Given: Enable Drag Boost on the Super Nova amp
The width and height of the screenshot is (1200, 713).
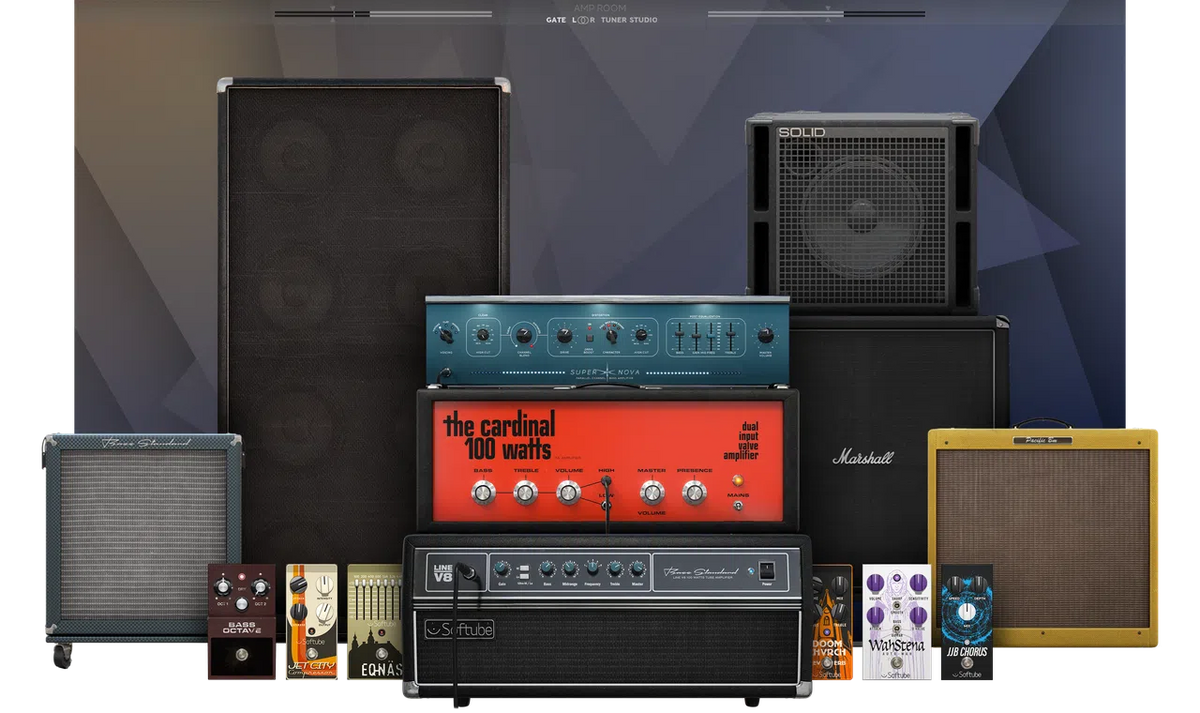Looking at the screenshot, I should [589, 338].
